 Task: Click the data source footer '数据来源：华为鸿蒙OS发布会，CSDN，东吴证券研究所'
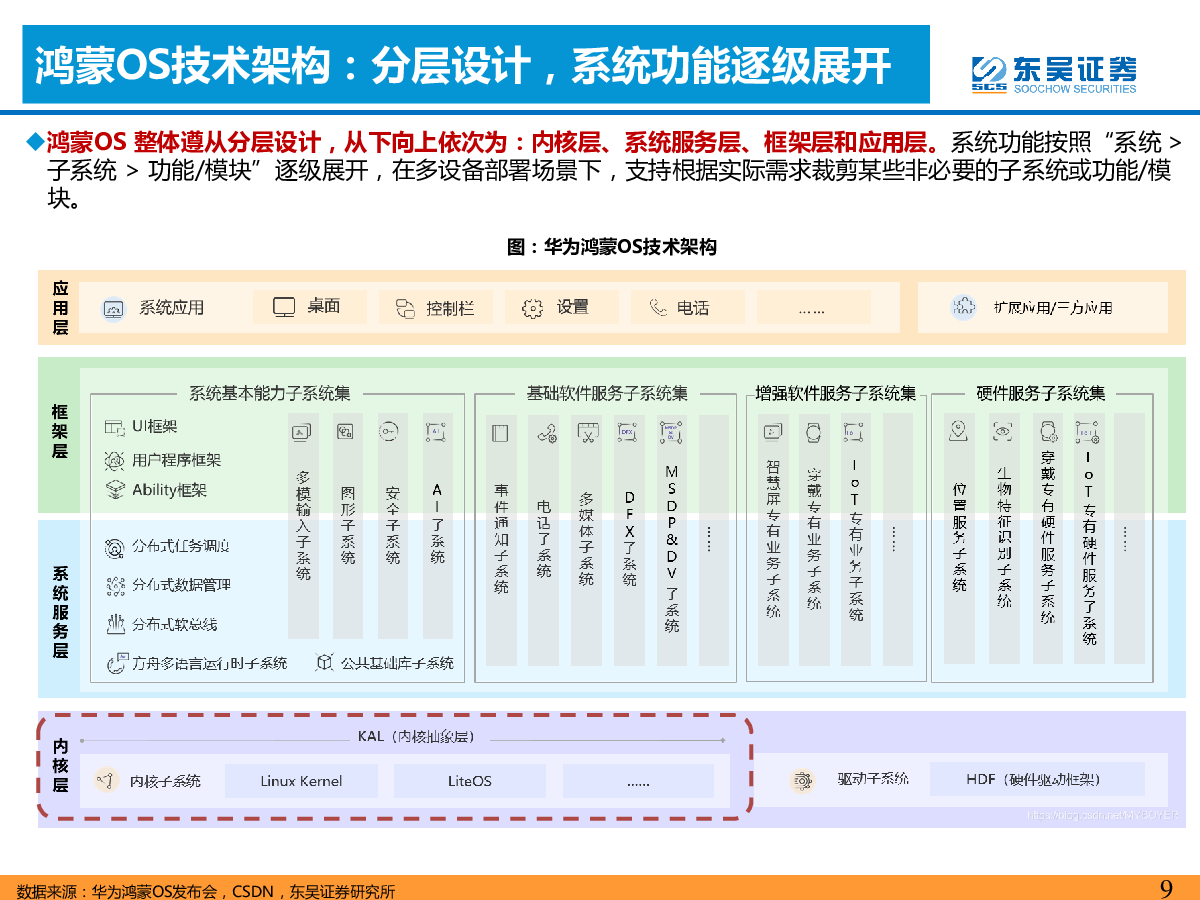[206, 891]
